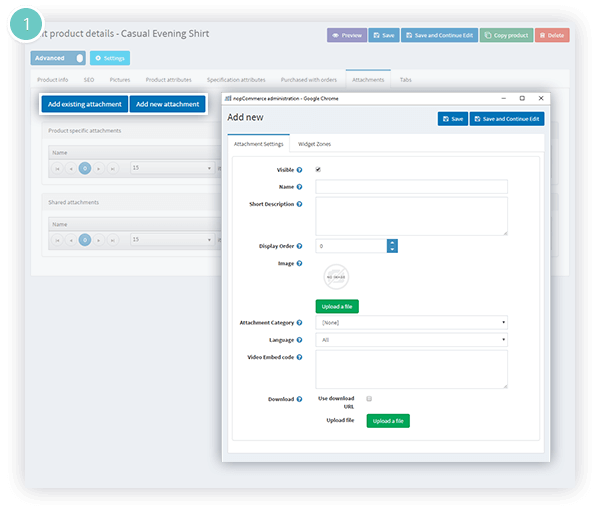Click current page number in Product specific attachments pager
600x510 pixels.
pos(85,168)
